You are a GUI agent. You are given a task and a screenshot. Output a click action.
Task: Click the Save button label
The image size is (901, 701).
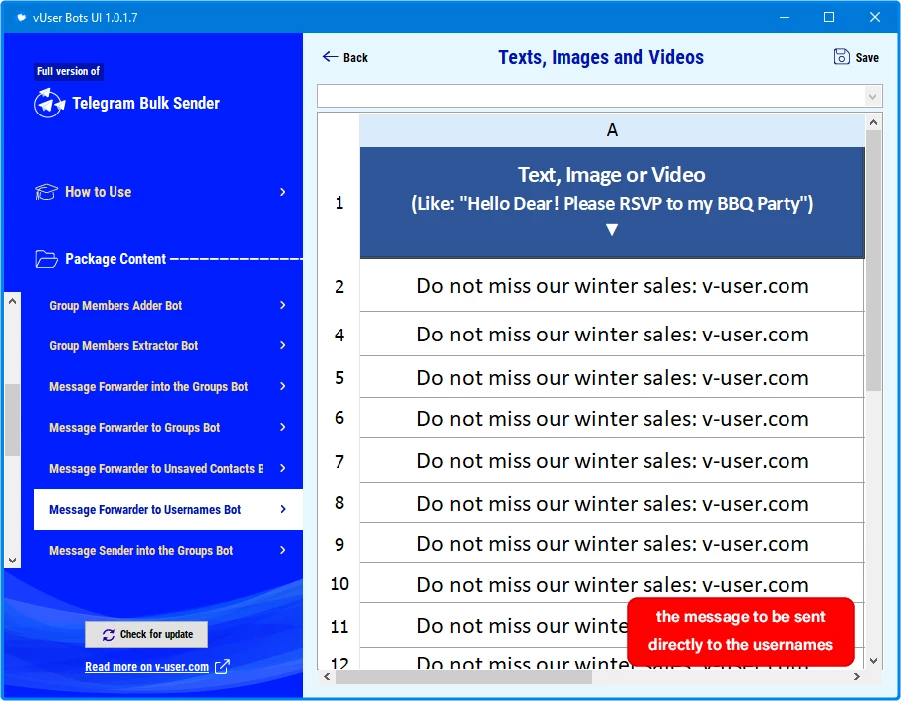(867, 57)
